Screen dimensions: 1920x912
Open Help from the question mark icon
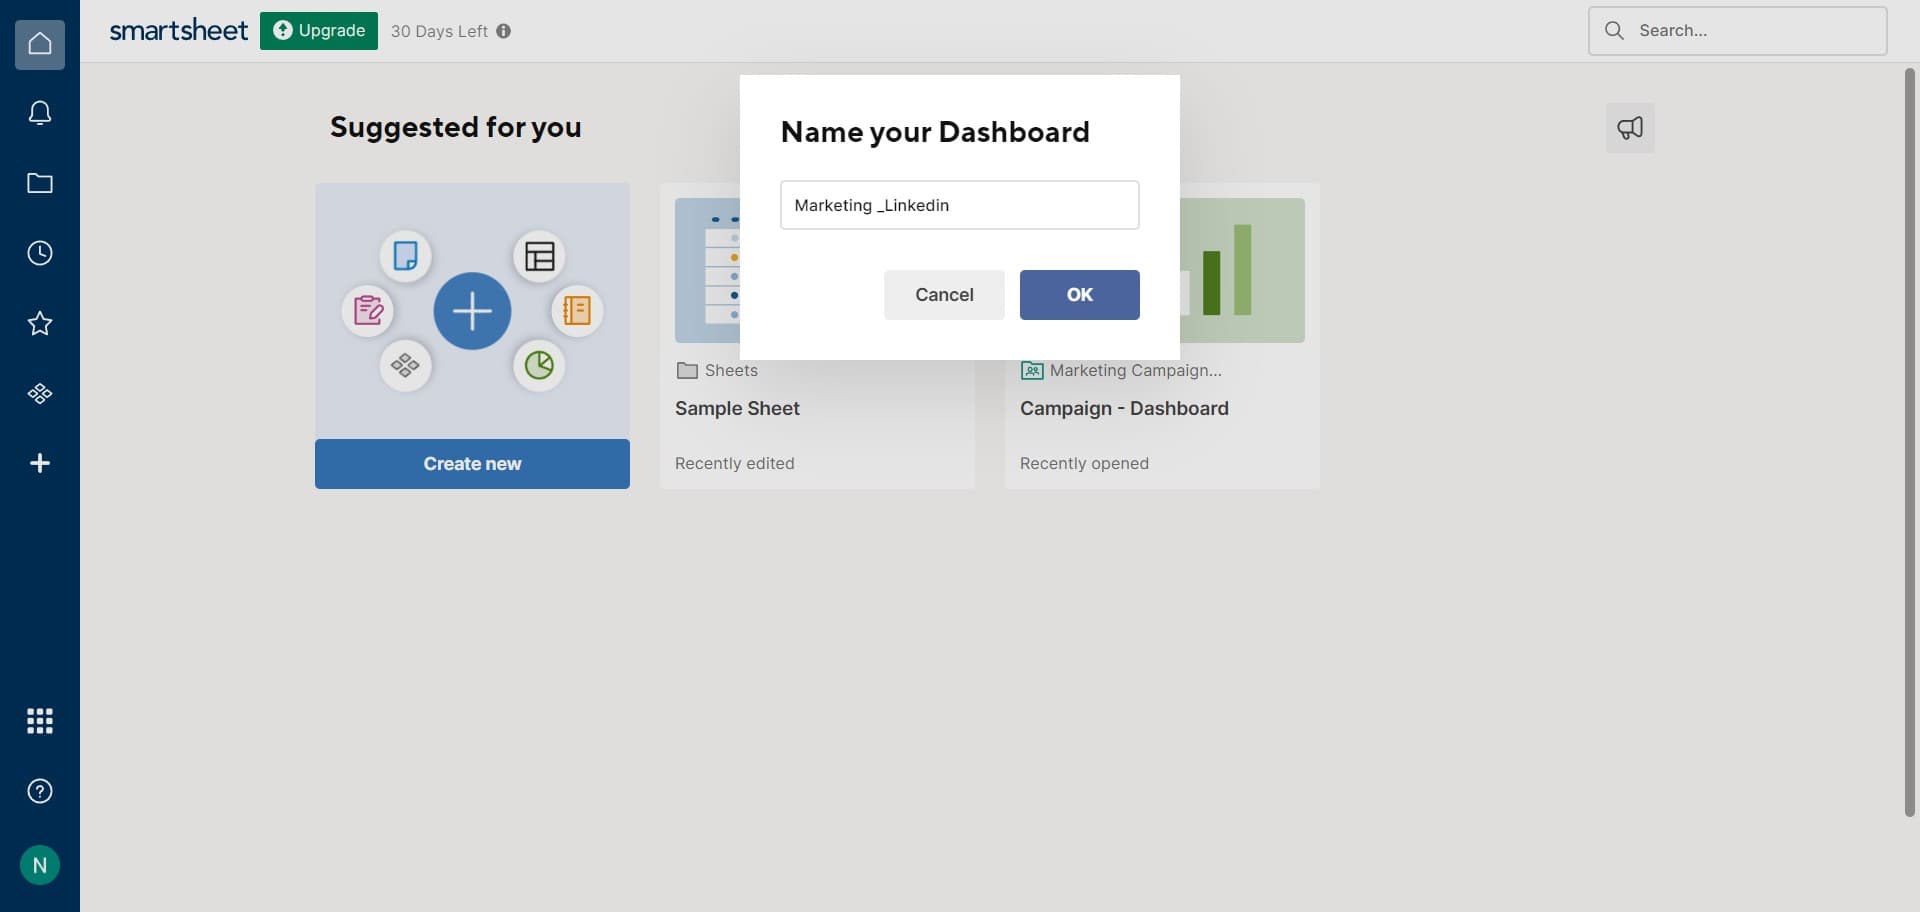tap(40, 790)
